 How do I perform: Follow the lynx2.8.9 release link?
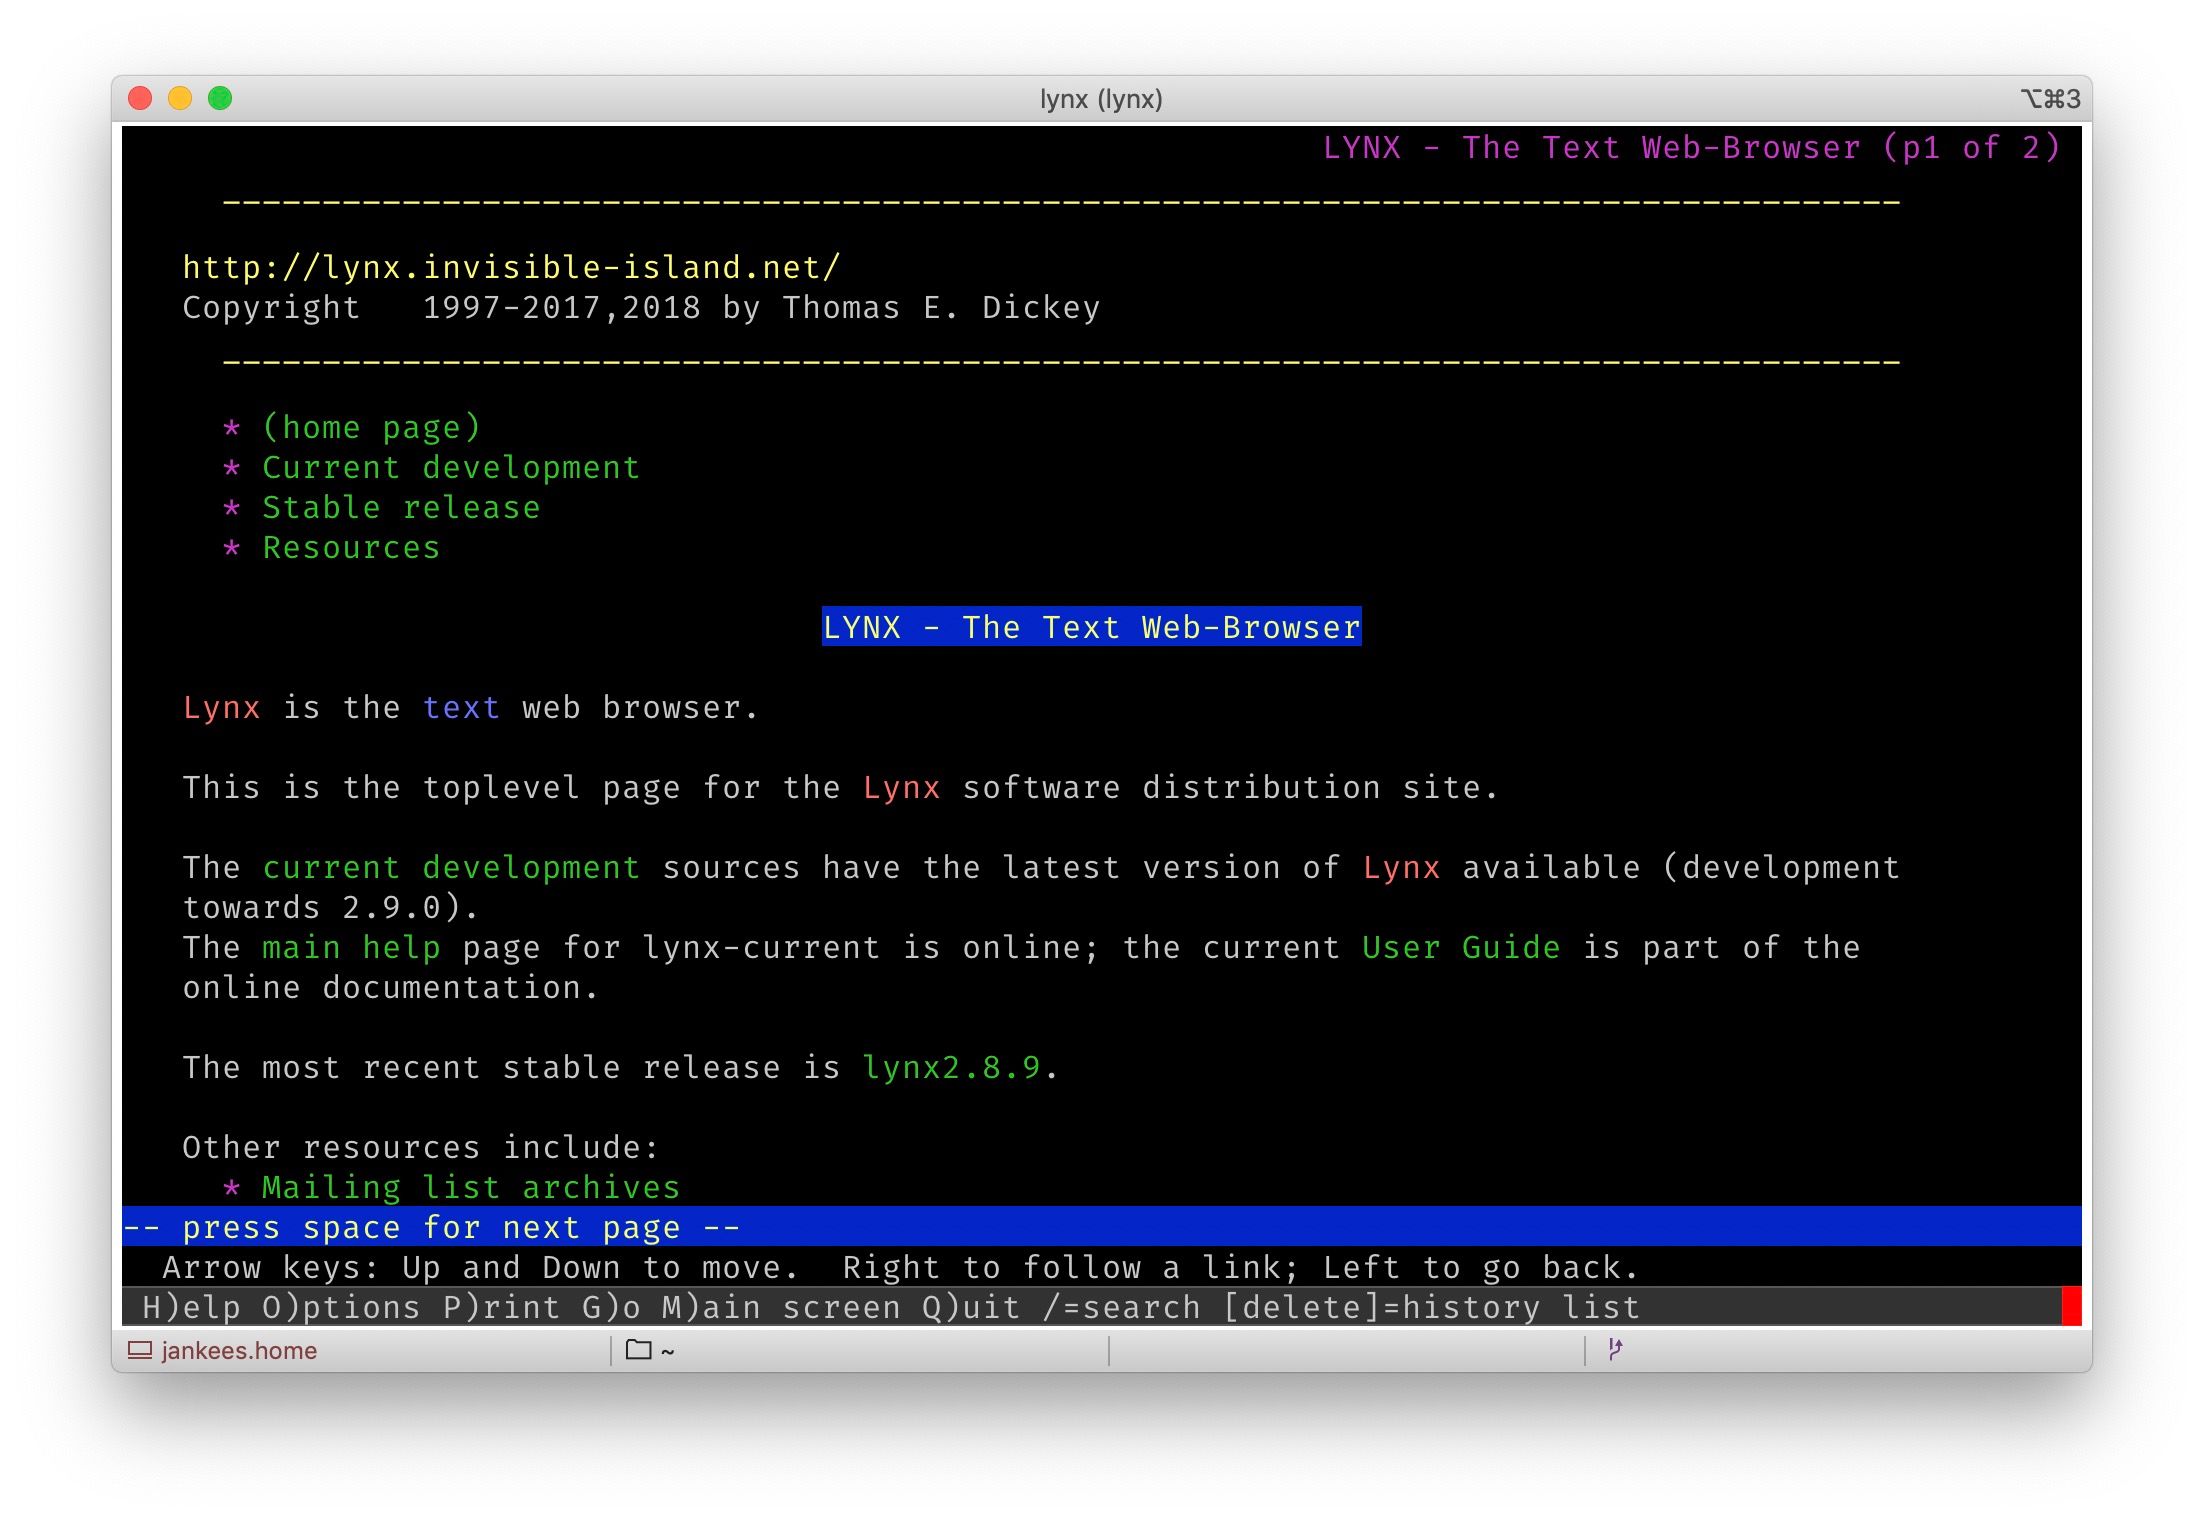click(951, 1068)
